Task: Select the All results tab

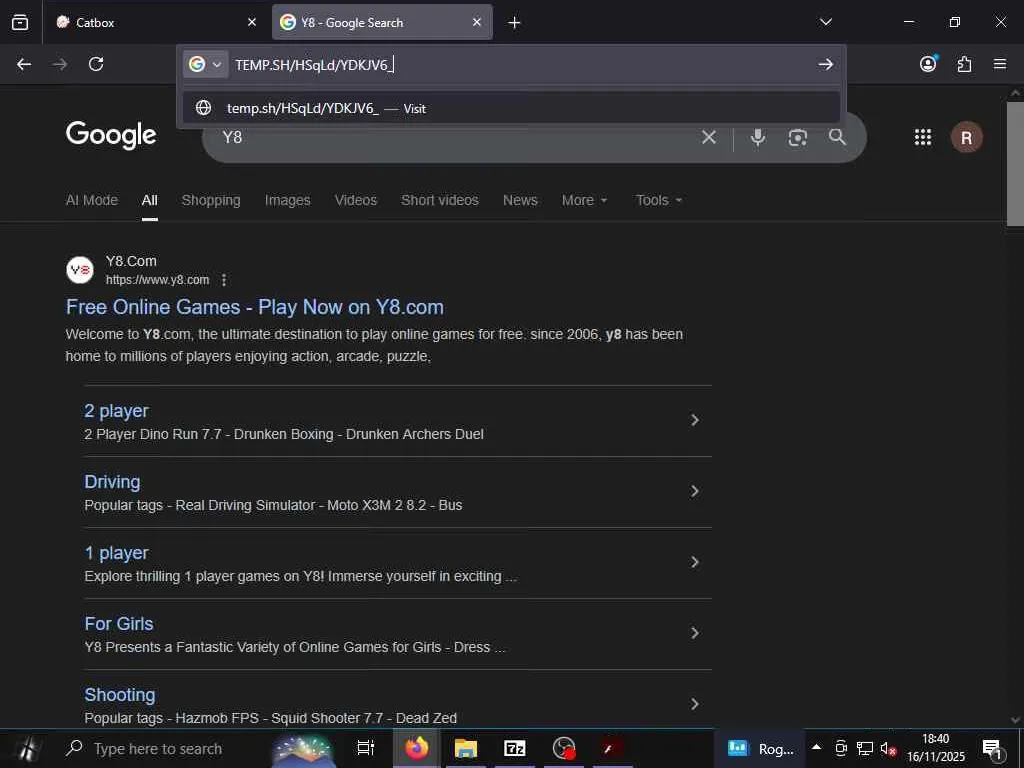Action: 150,200
